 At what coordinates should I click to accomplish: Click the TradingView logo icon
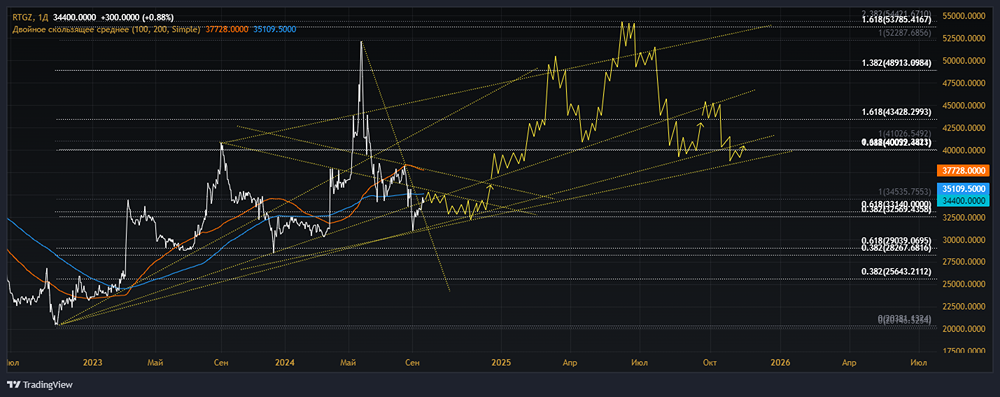click(13, 385)
